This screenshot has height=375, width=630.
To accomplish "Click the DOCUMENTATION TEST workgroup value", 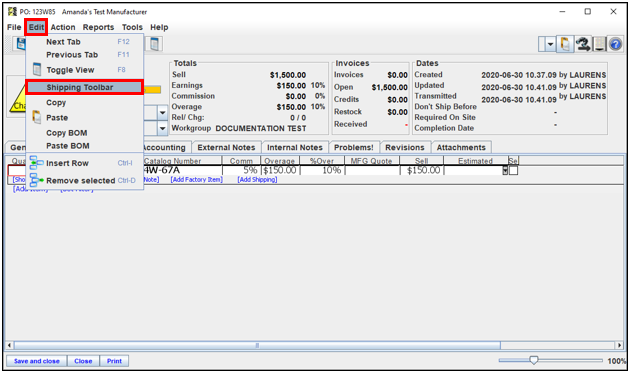I will (261, 129).
